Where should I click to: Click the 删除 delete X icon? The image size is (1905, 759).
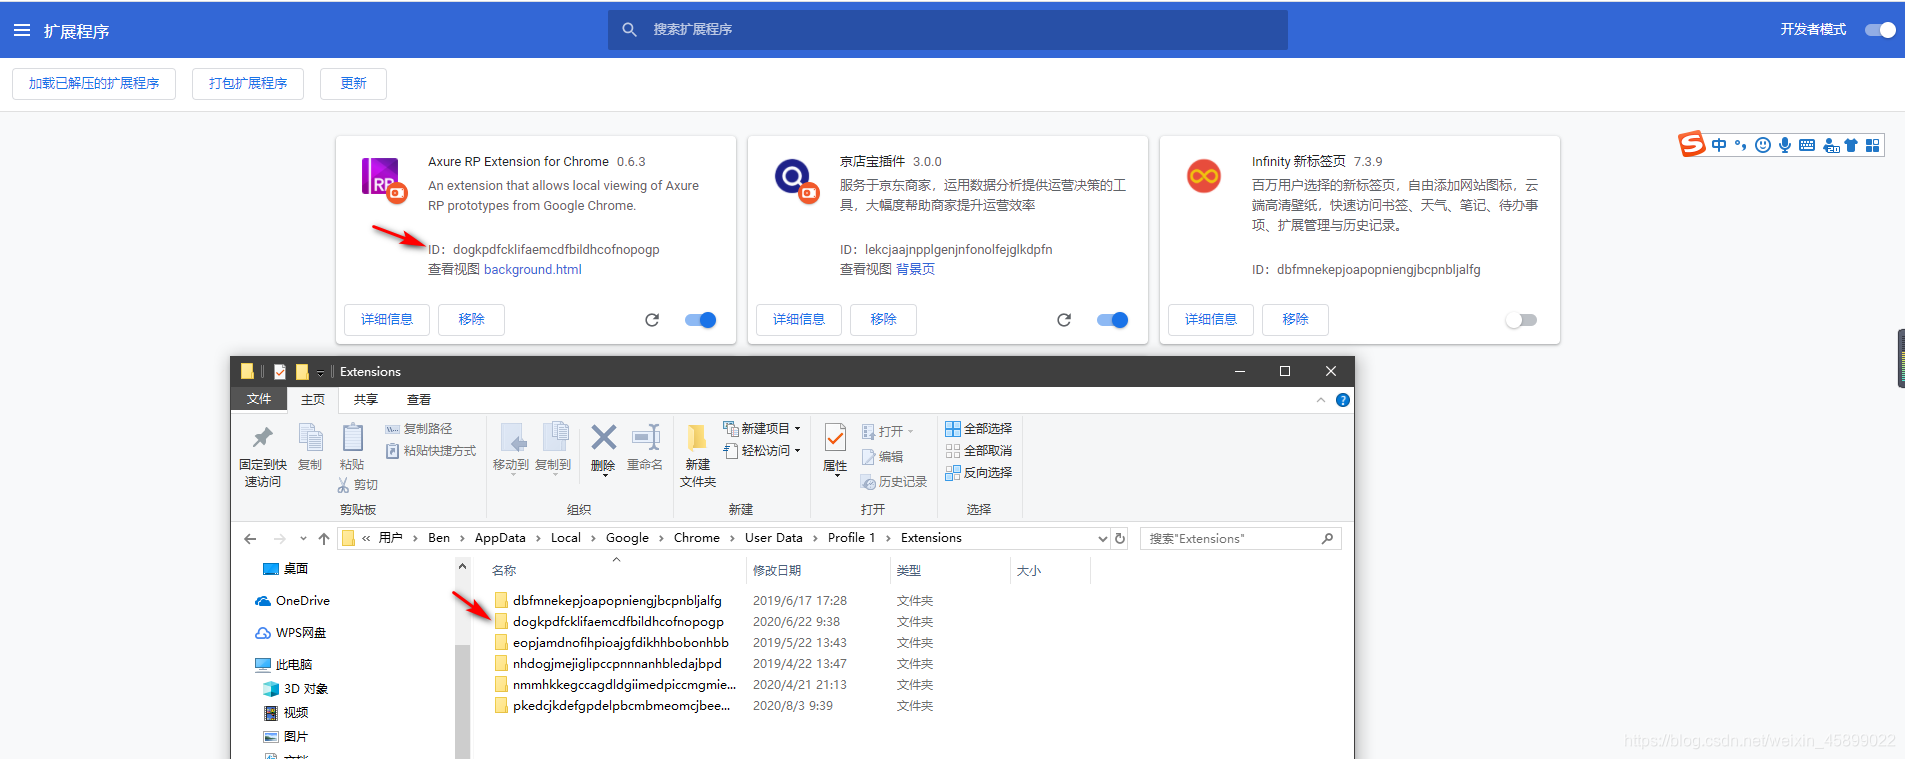pyautogui.click(x=603, y=437)
